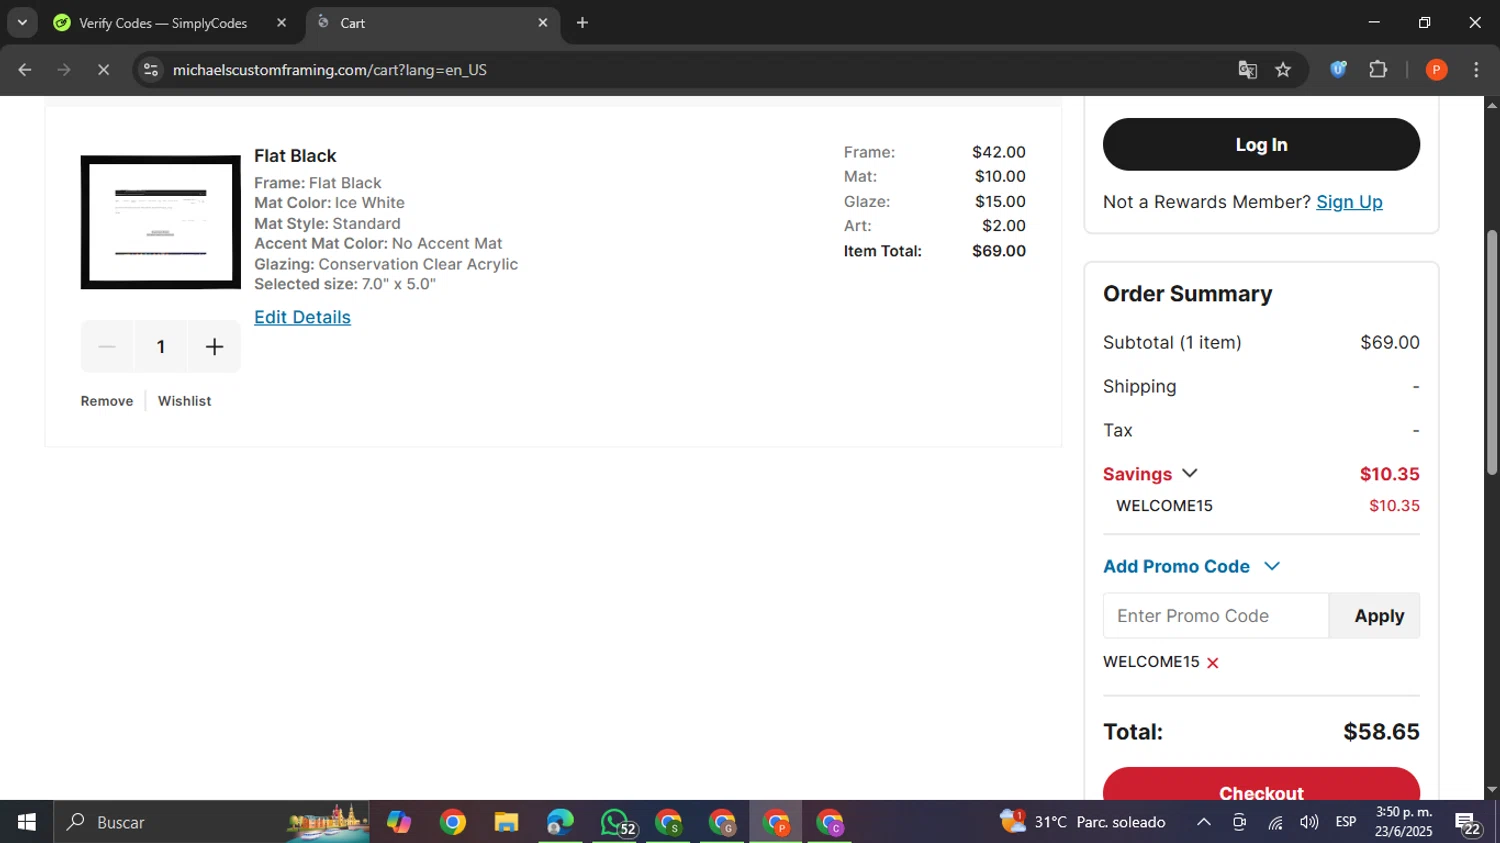Close the Cart tab
The image size is (1500, 843).
[543, 23]
